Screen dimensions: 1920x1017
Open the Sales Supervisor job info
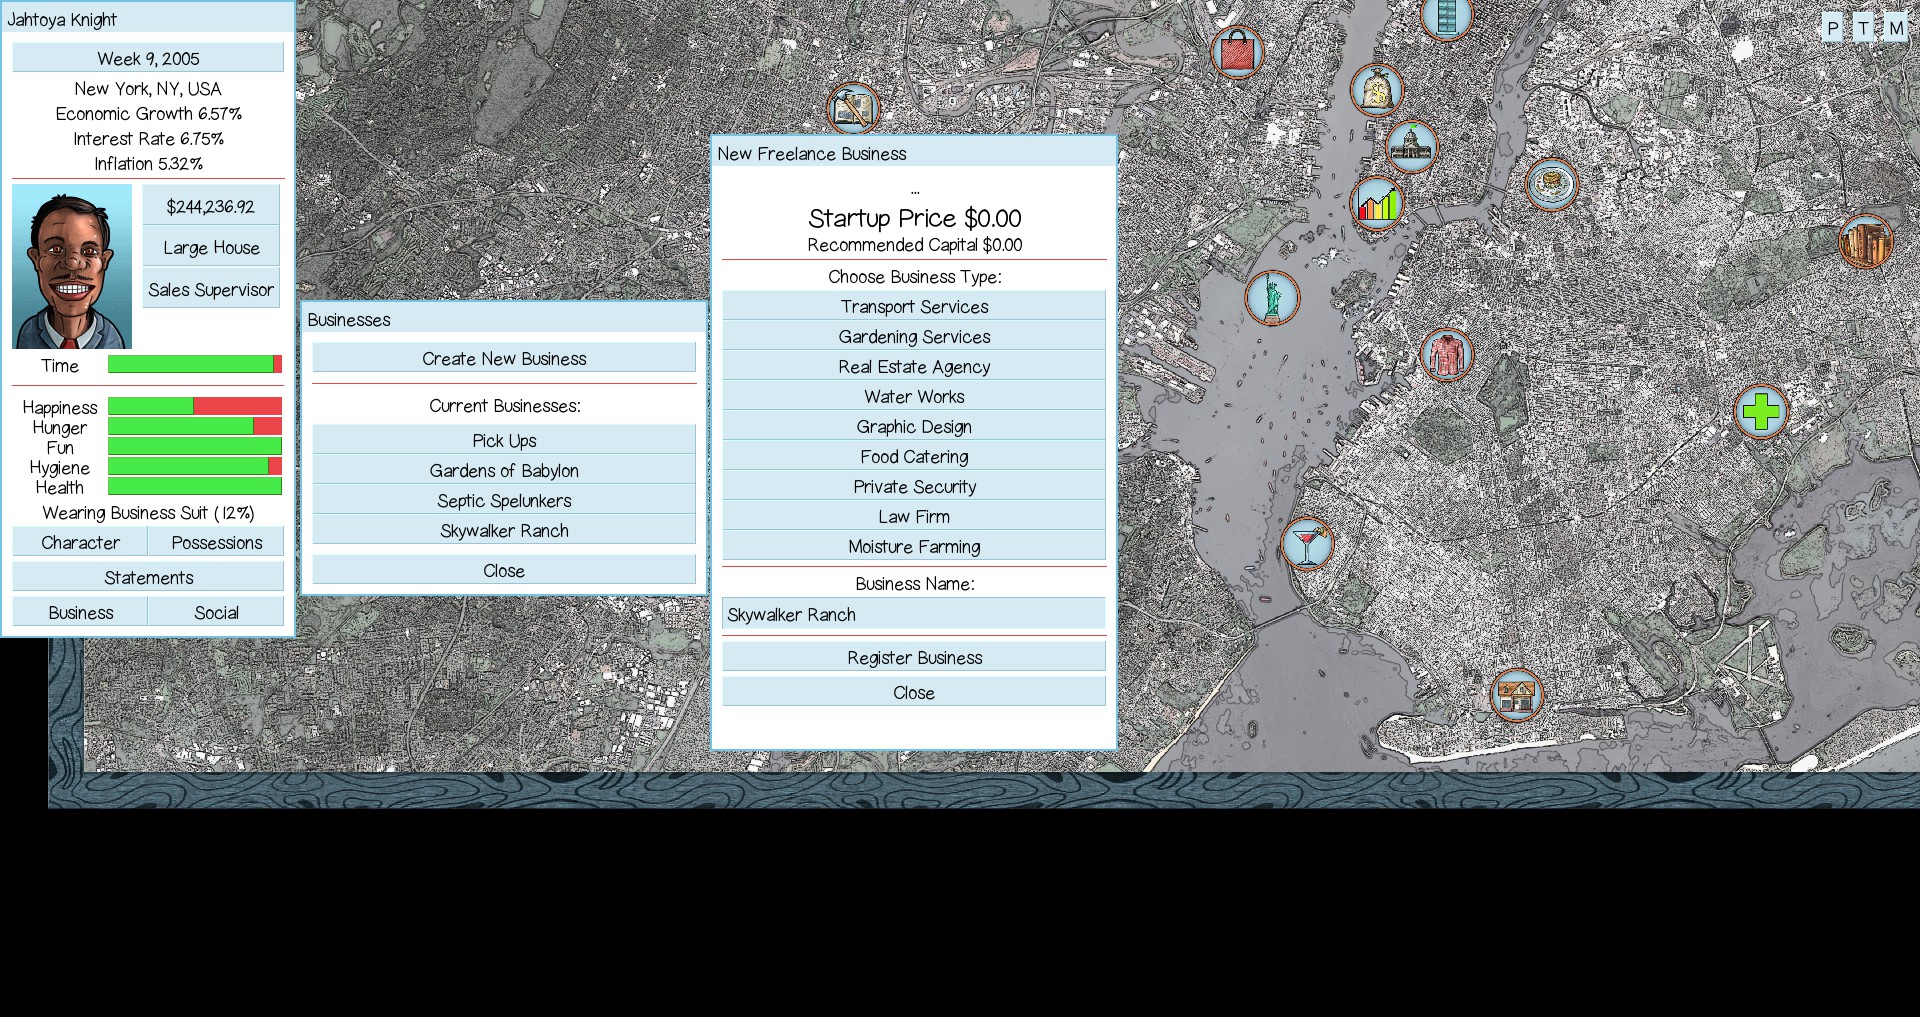tap(211, 289)
